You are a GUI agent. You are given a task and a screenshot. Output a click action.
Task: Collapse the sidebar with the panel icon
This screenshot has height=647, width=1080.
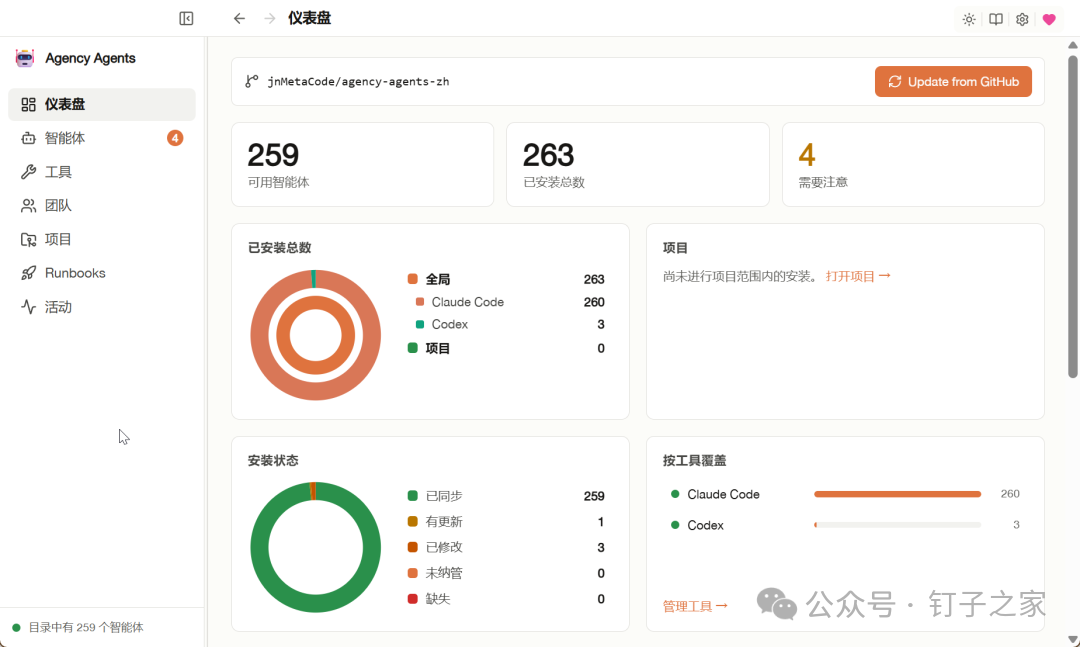[x=186, y=19]
